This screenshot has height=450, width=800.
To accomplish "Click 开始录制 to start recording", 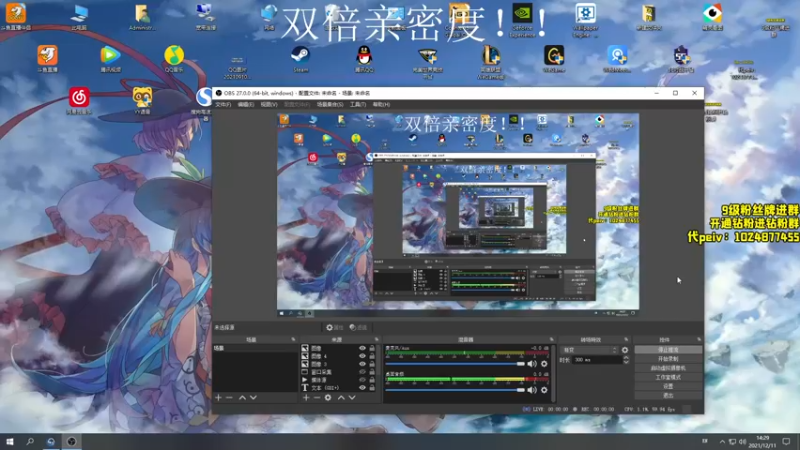I will click(668, 359).
